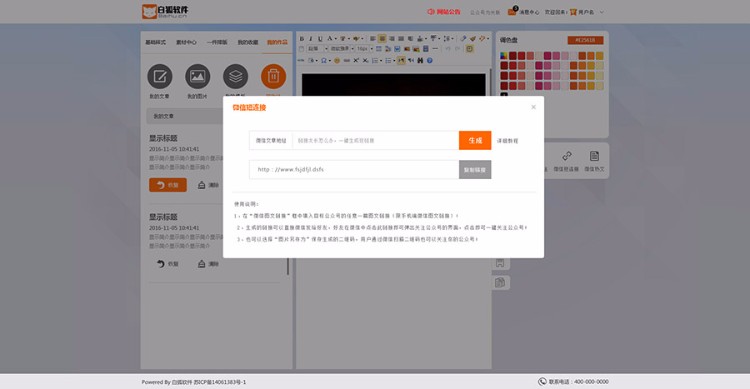This screenshot has width=750, height=389.
Task: Expand the font color A dropdown arrow
Action: pos(336,39)
